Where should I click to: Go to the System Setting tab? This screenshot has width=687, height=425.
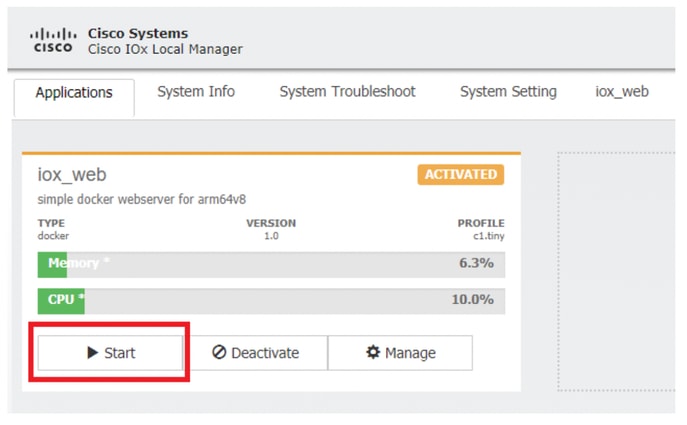(x=508, y=92)
